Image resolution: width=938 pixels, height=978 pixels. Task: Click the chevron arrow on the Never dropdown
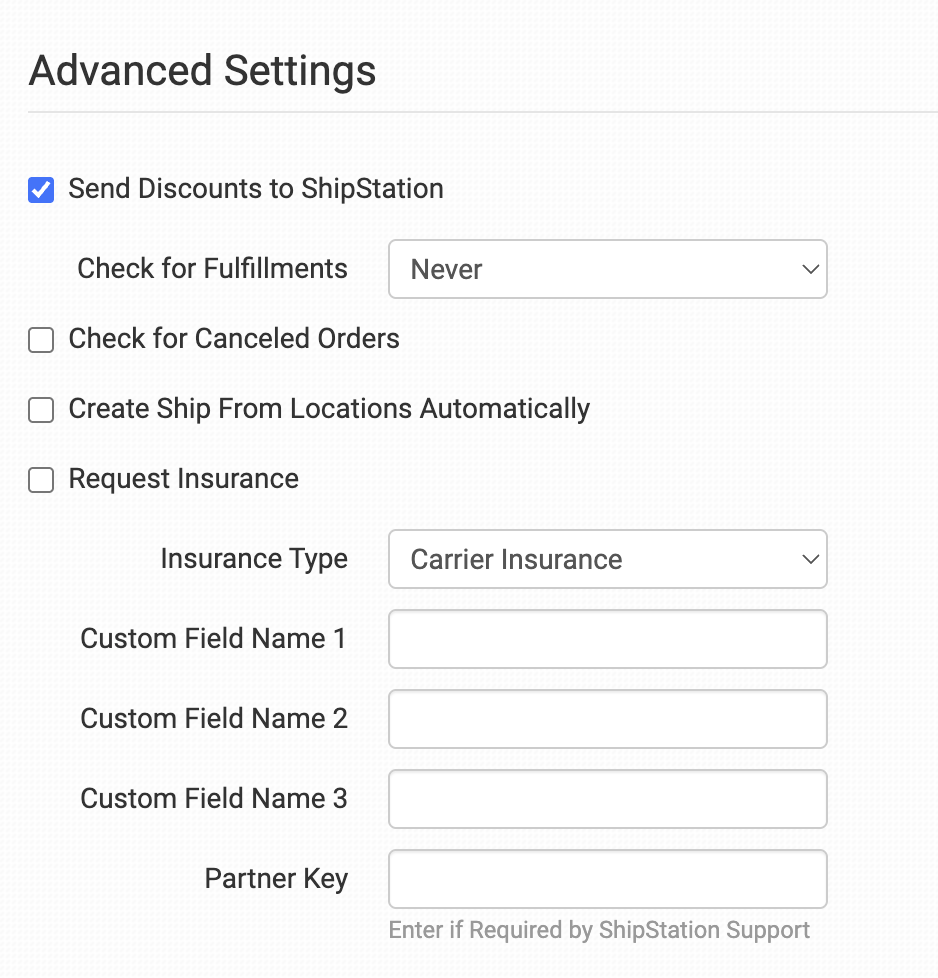[x=810, y=269]
